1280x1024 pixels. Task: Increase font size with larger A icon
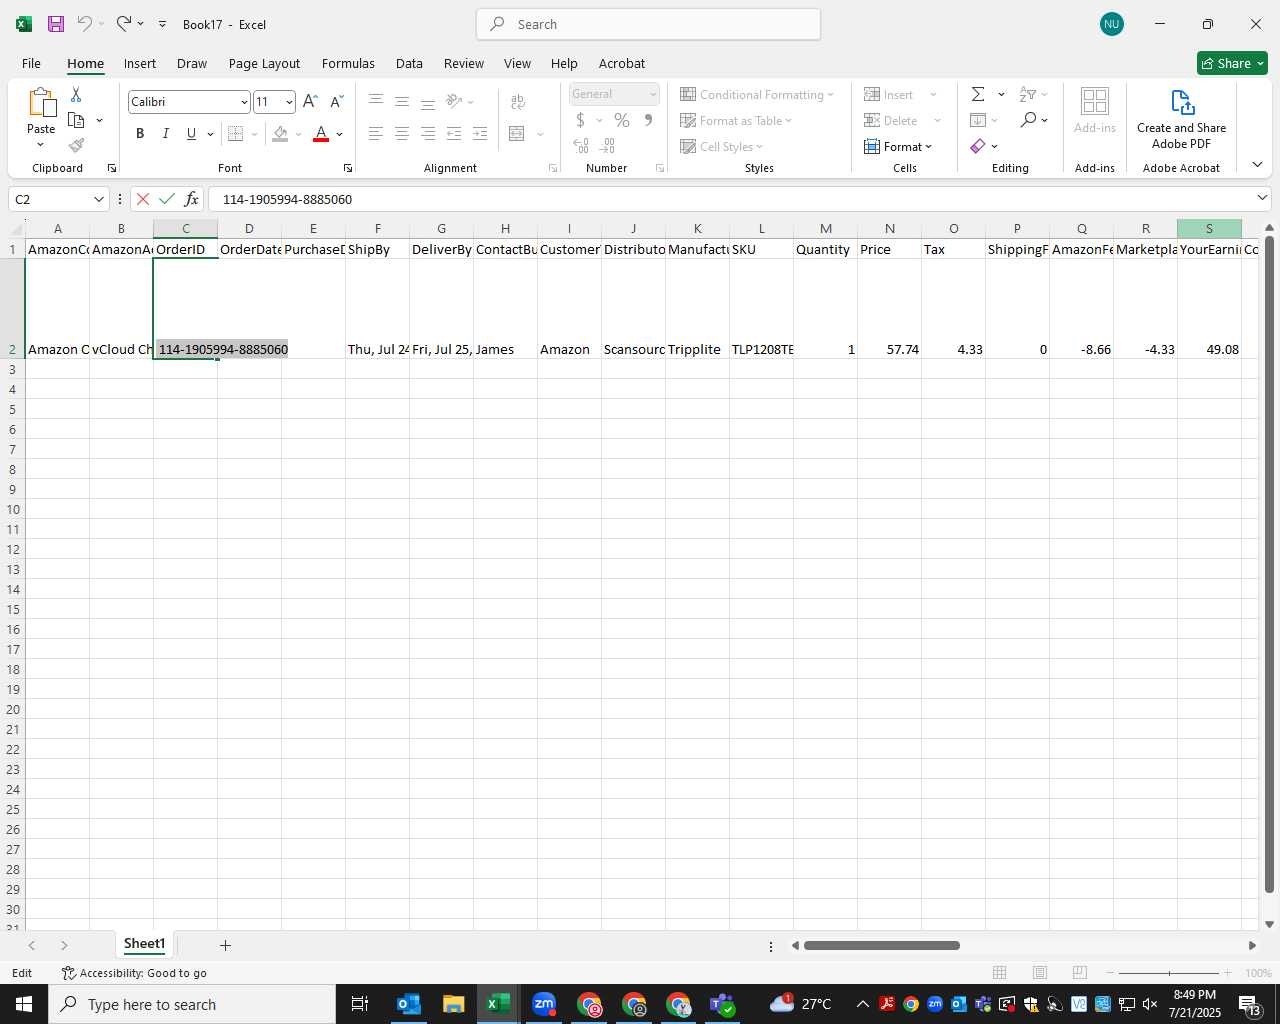(x=310, y=101)
